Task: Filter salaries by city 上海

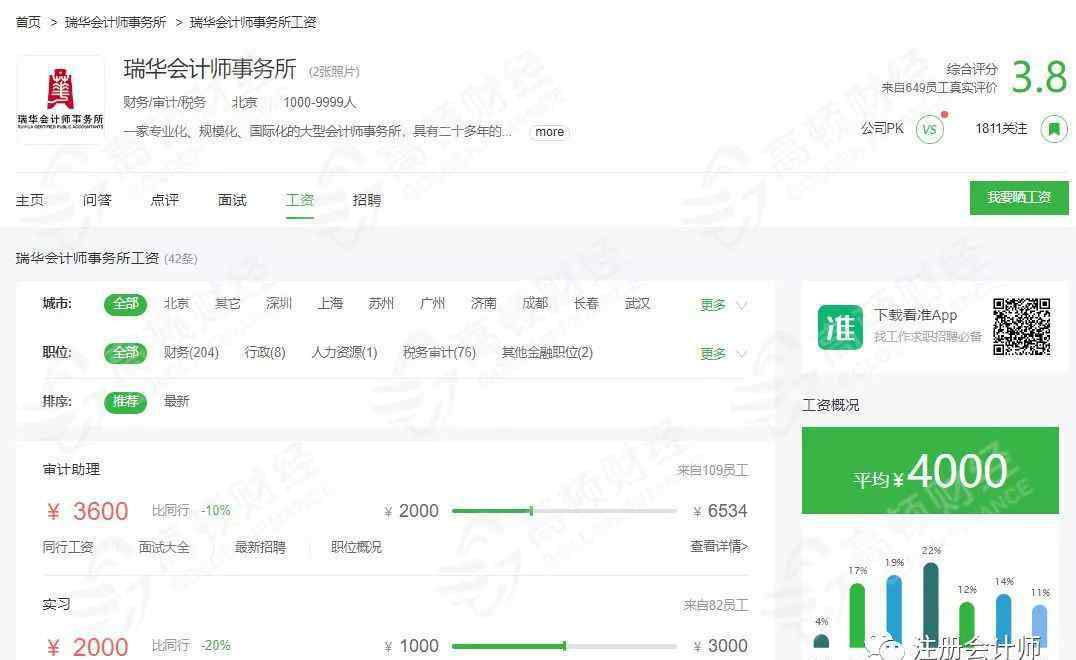Action: click(x=330, y=303)
